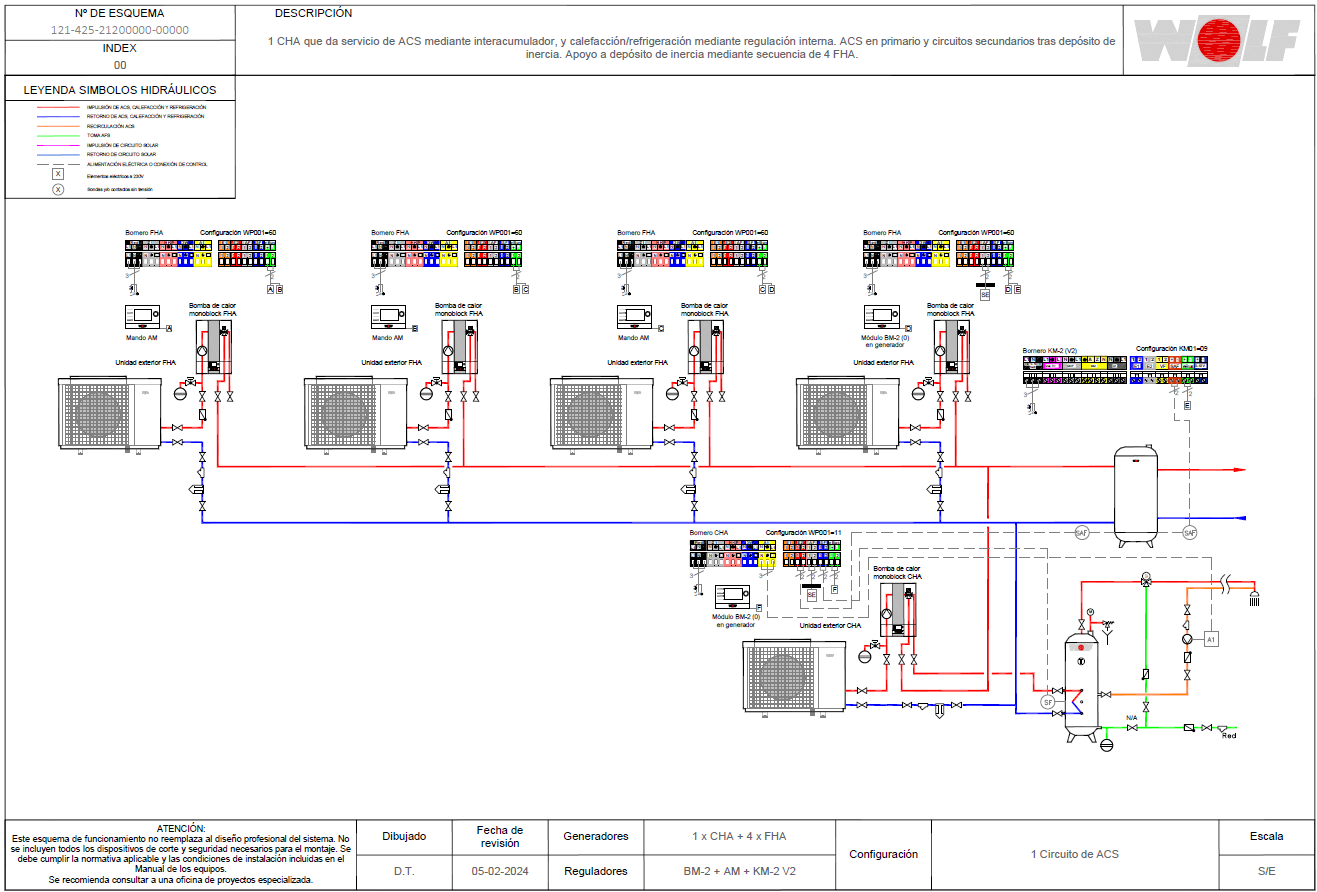1317x892 pixels.
Task: Click the Unidad exterior CHA outdoor unit
Action: [795, 676]
